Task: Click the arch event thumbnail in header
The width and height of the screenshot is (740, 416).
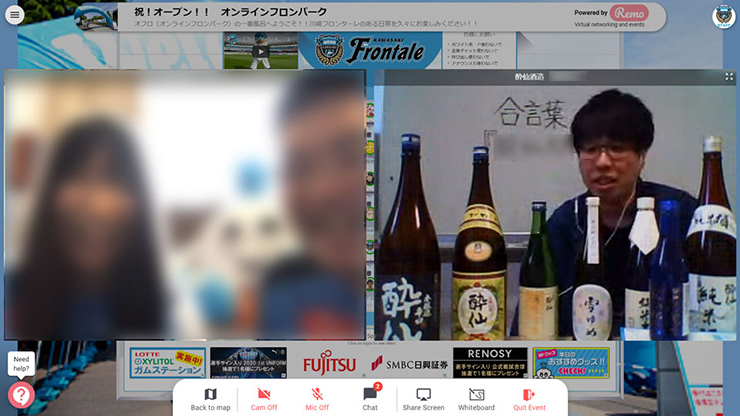Action: click(96, 17)
